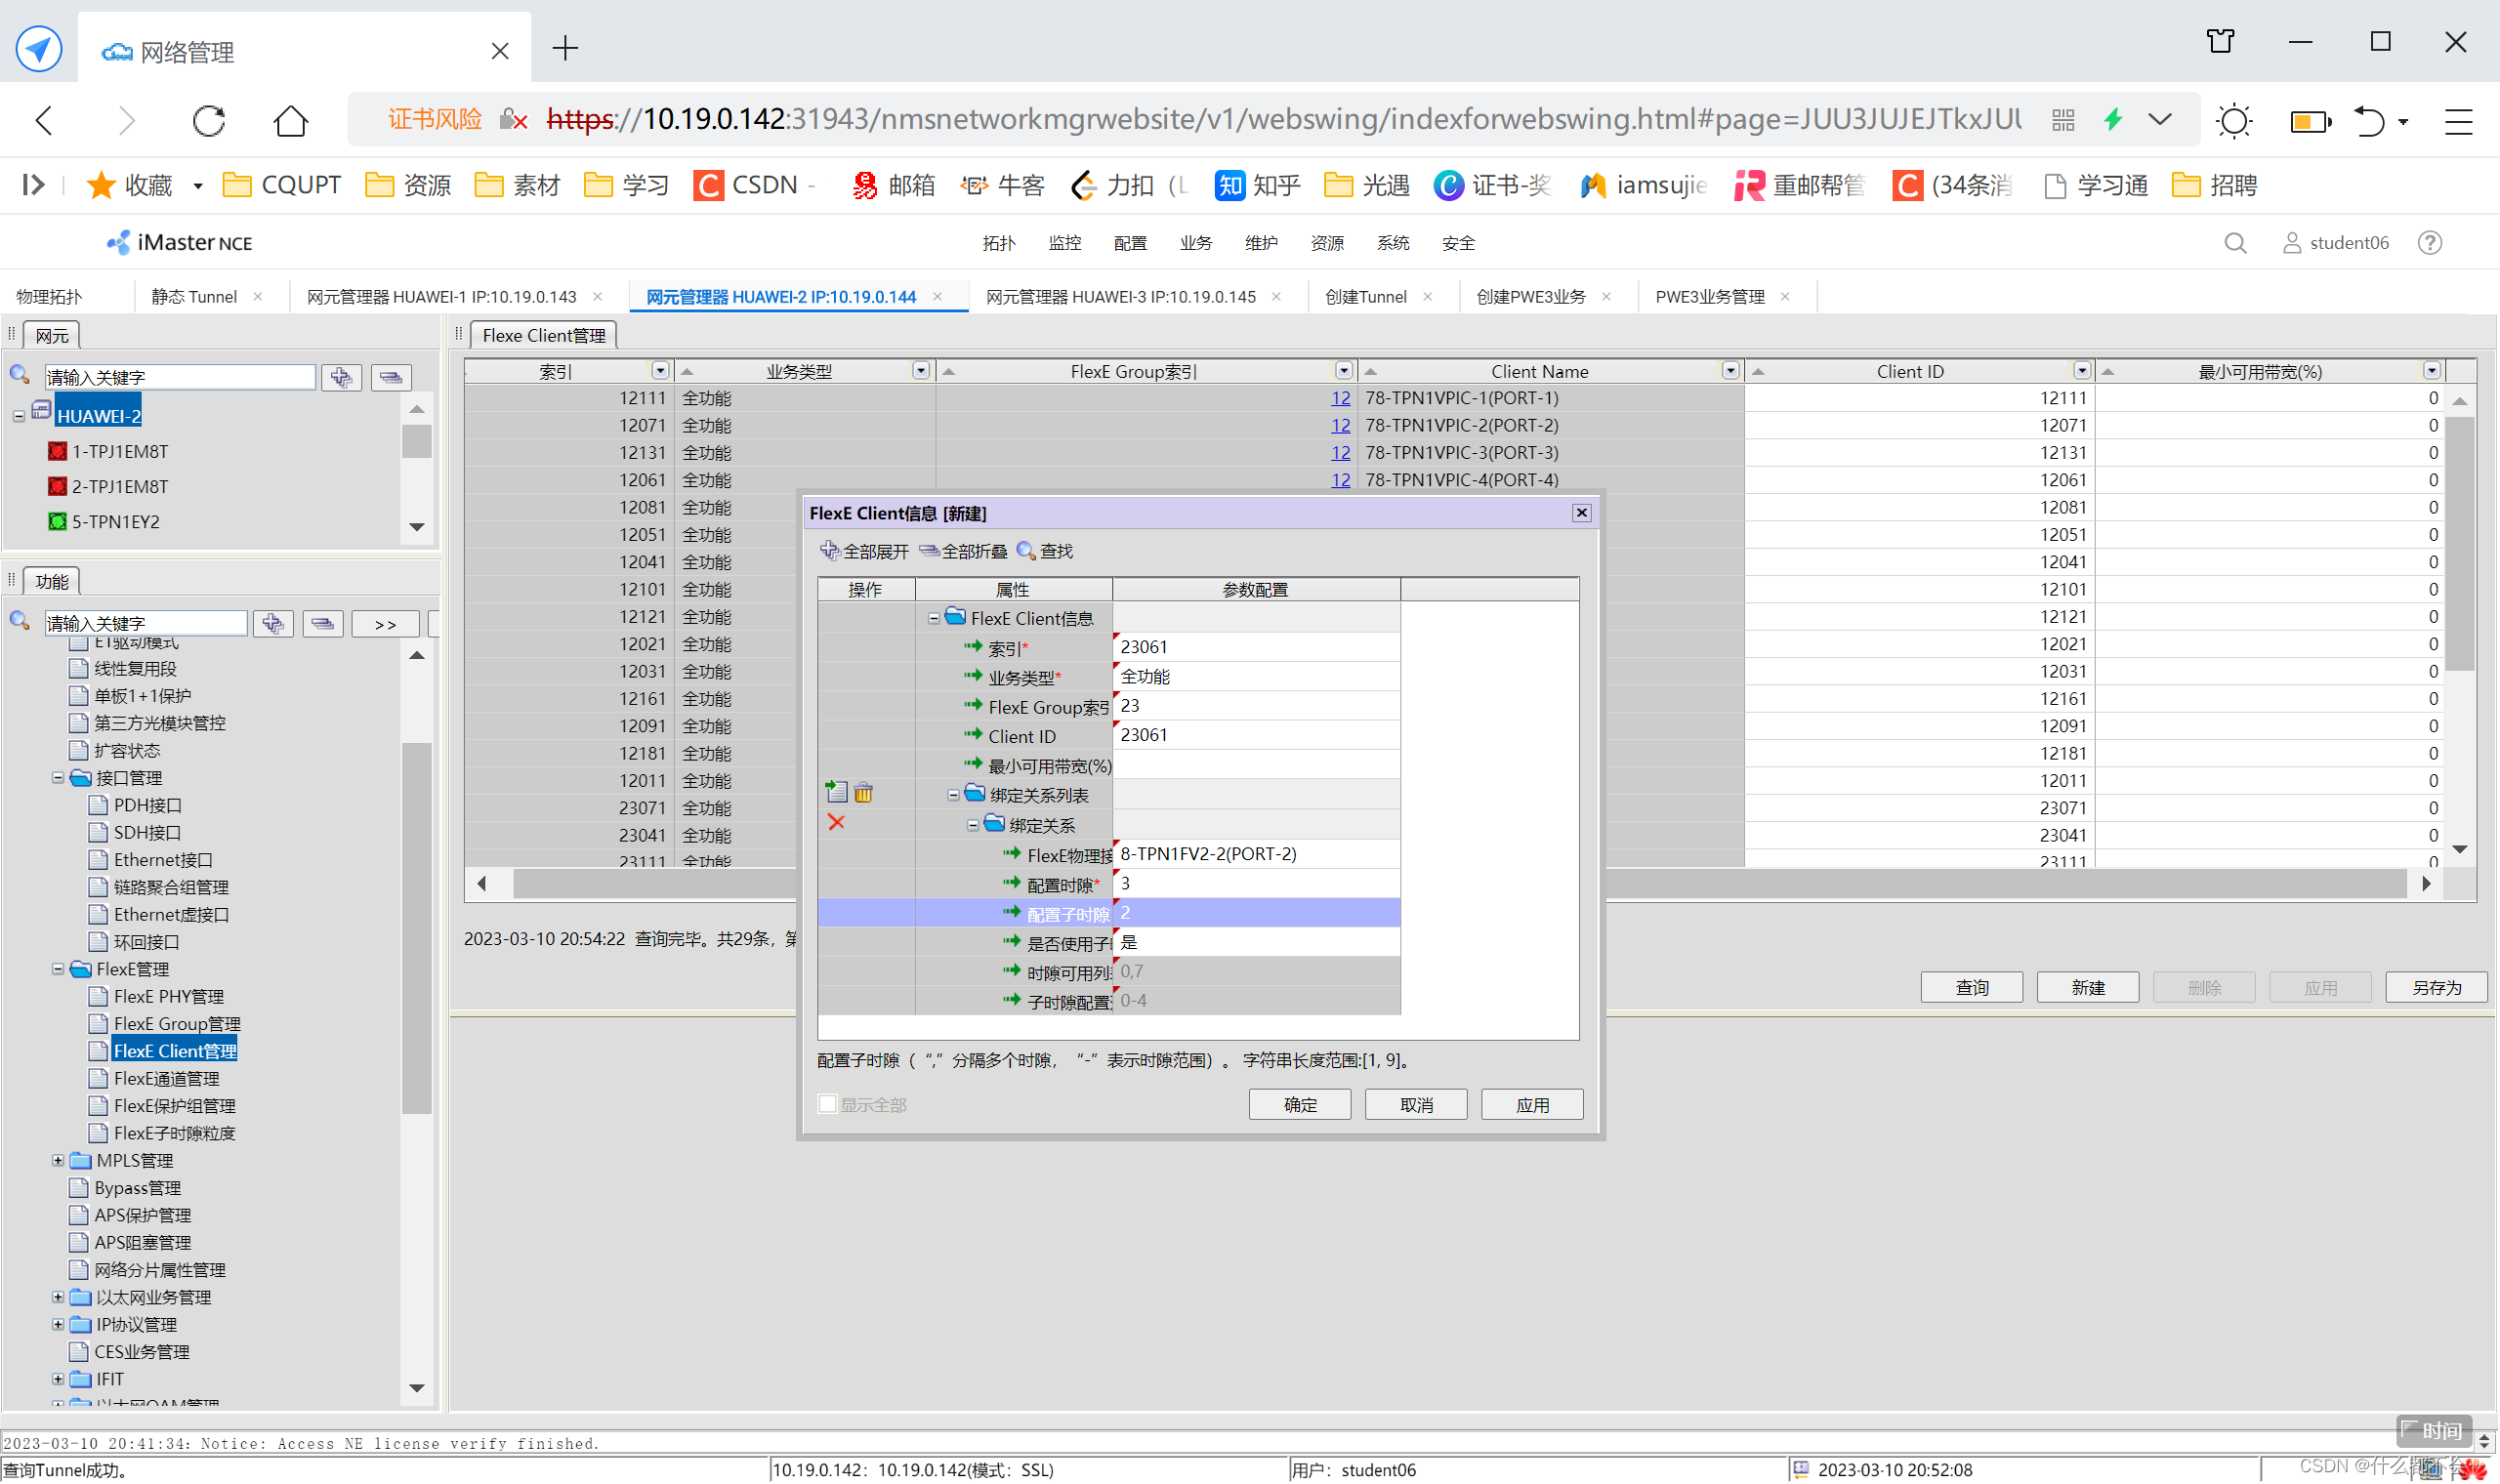2500x1484 pixels.
Task: Click the 查找 search icon in dialog
Action: click(1026, 551)
